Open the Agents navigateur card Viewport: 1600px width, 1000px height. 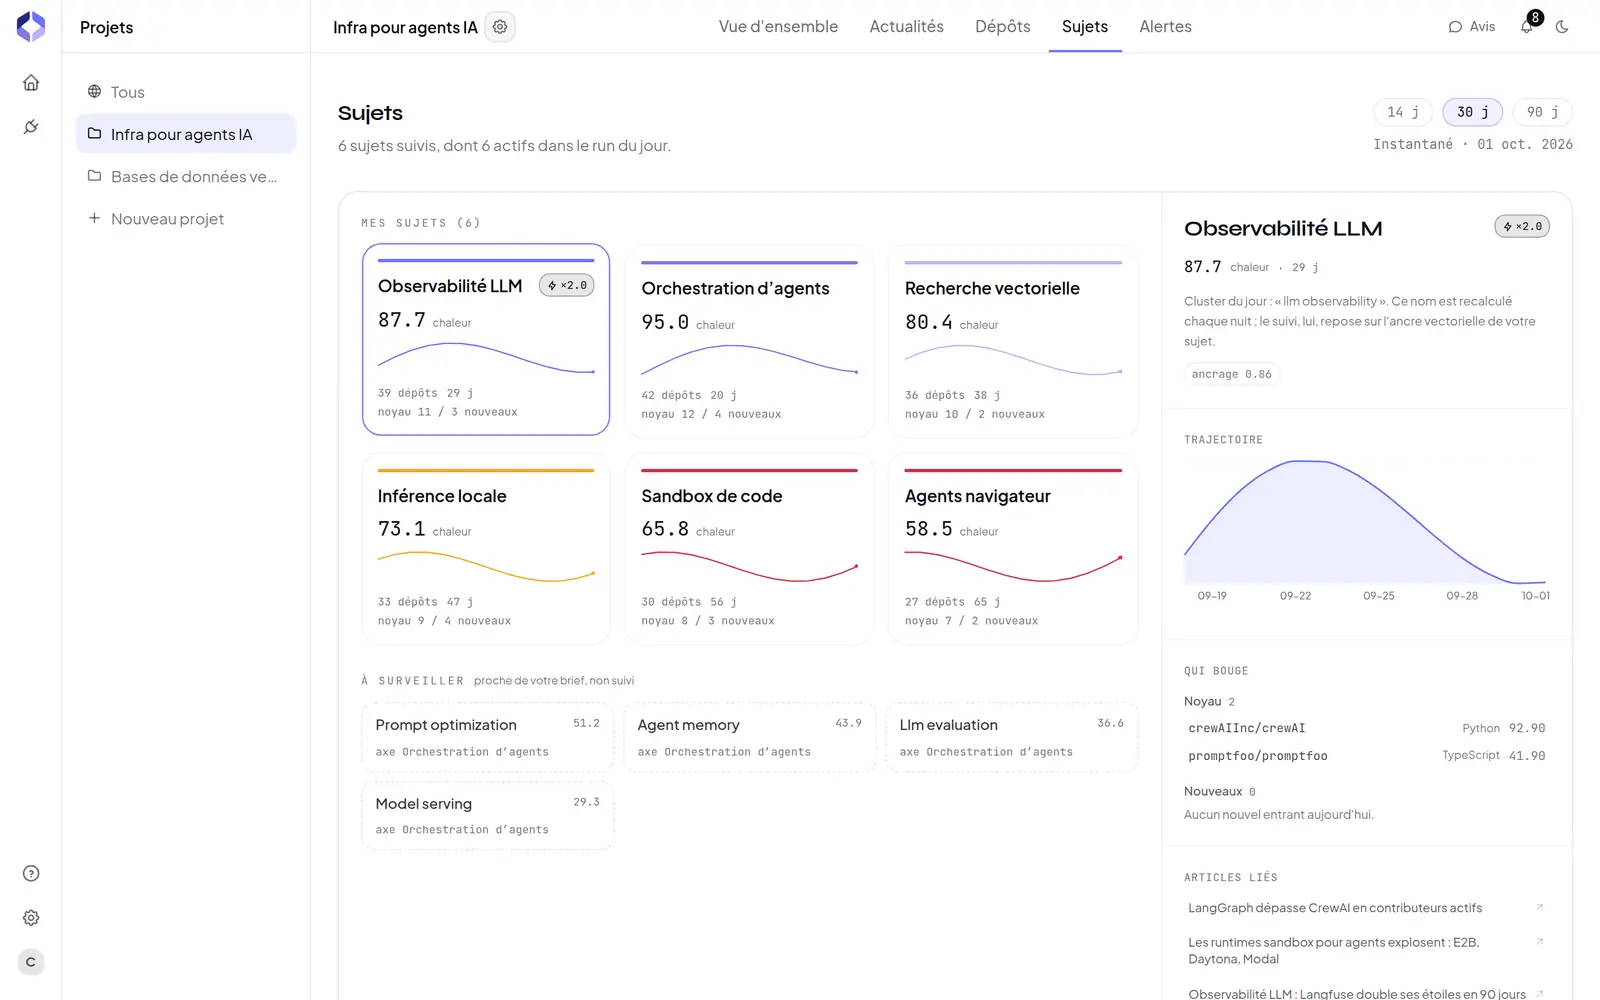(1013, 549)
